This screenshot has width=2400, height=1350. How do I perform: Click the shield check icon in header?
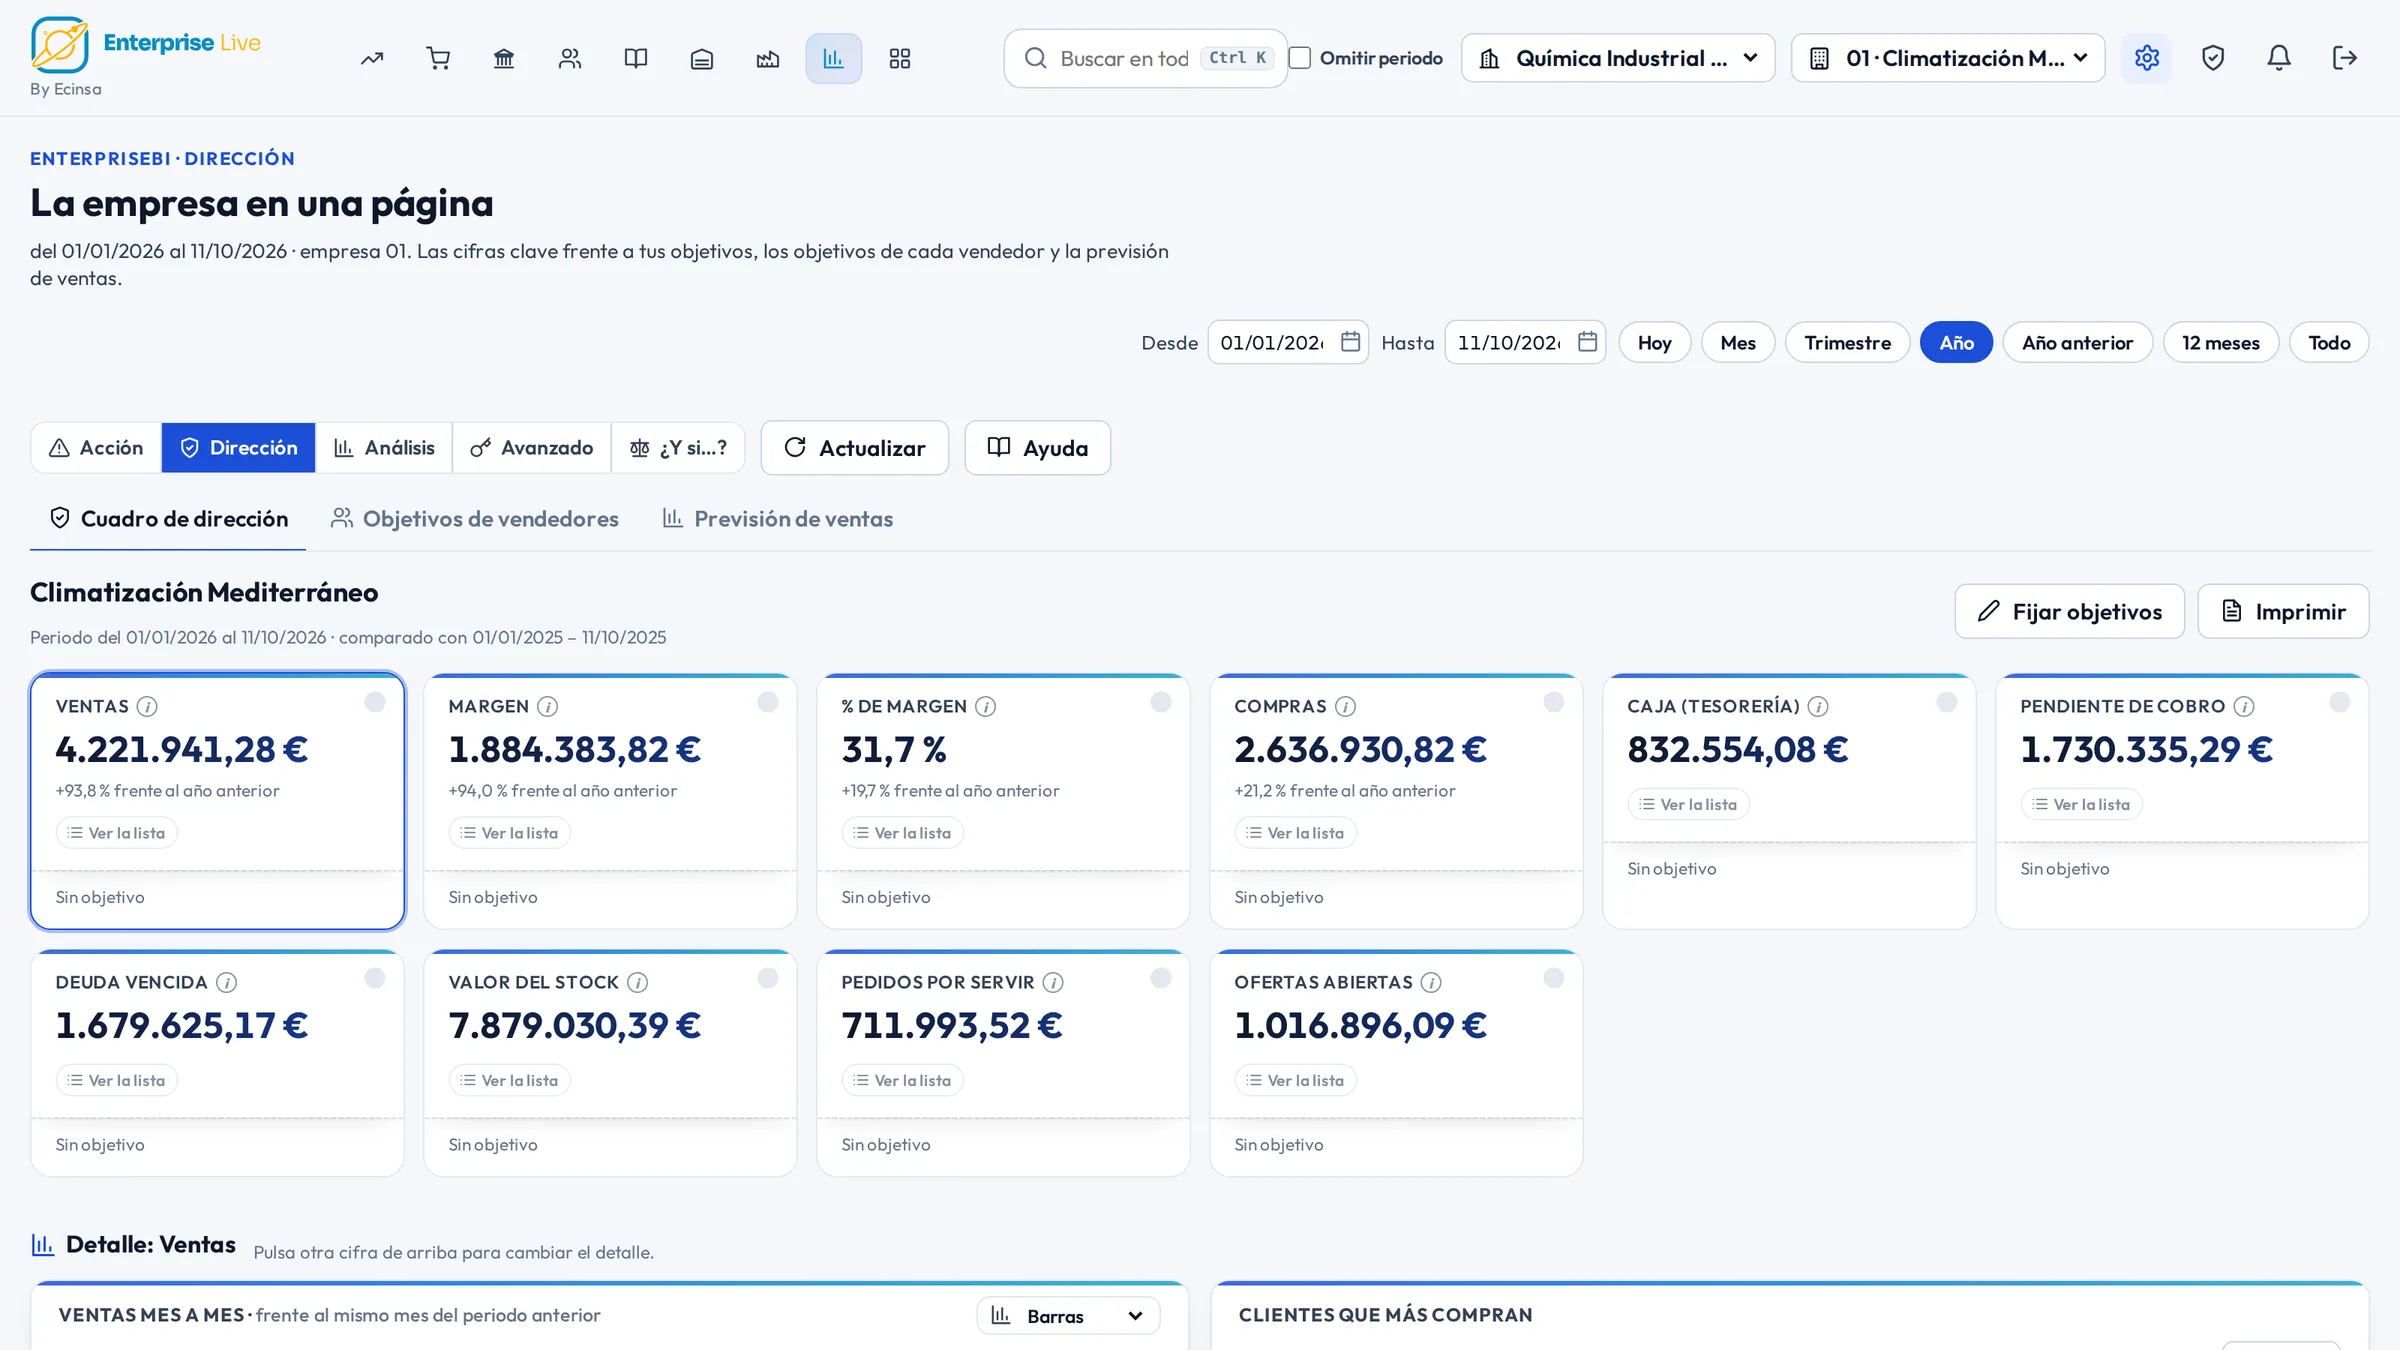(x=2213, y=58)
